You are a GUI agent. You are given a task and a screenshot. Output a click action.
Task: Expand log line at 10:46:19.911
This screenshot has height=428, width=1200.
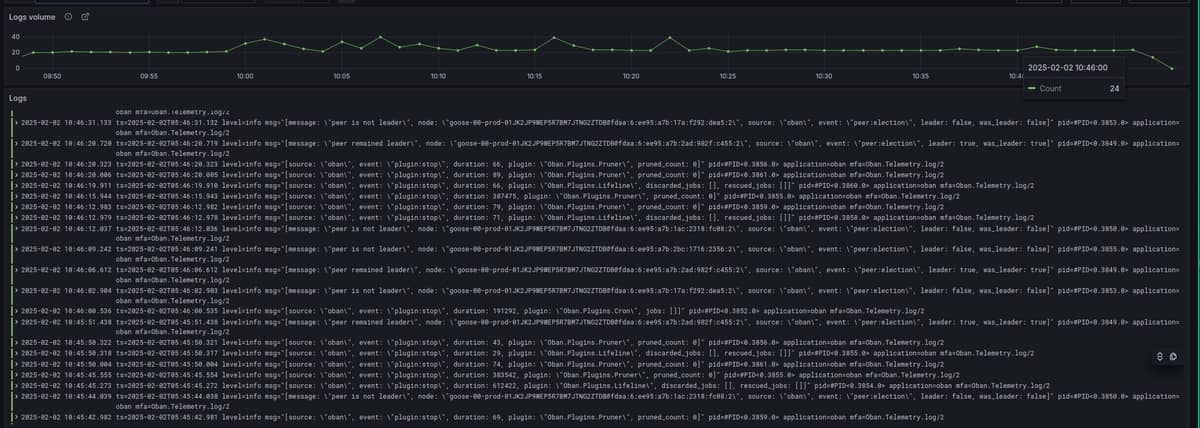(15, 185)
